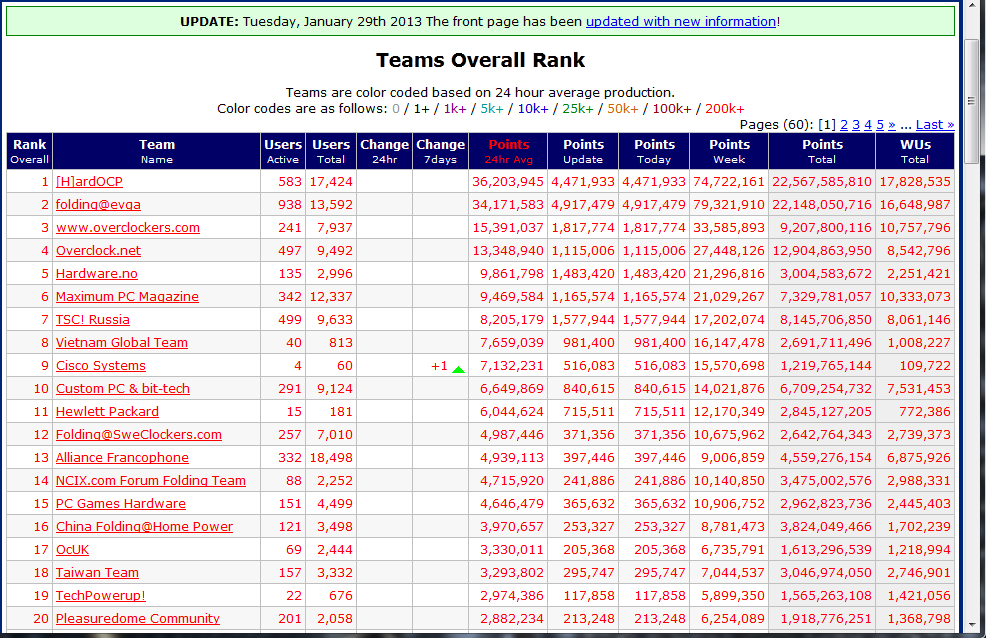Open Maximum PC Magazine team link
986x638 pixels.
tap(127, 297)
